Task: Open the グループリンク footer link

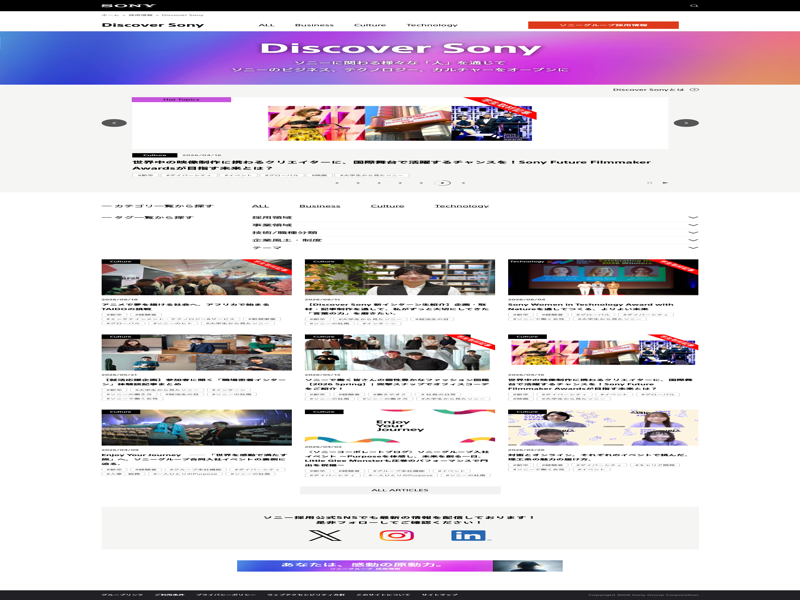Action: click(122, 595)
